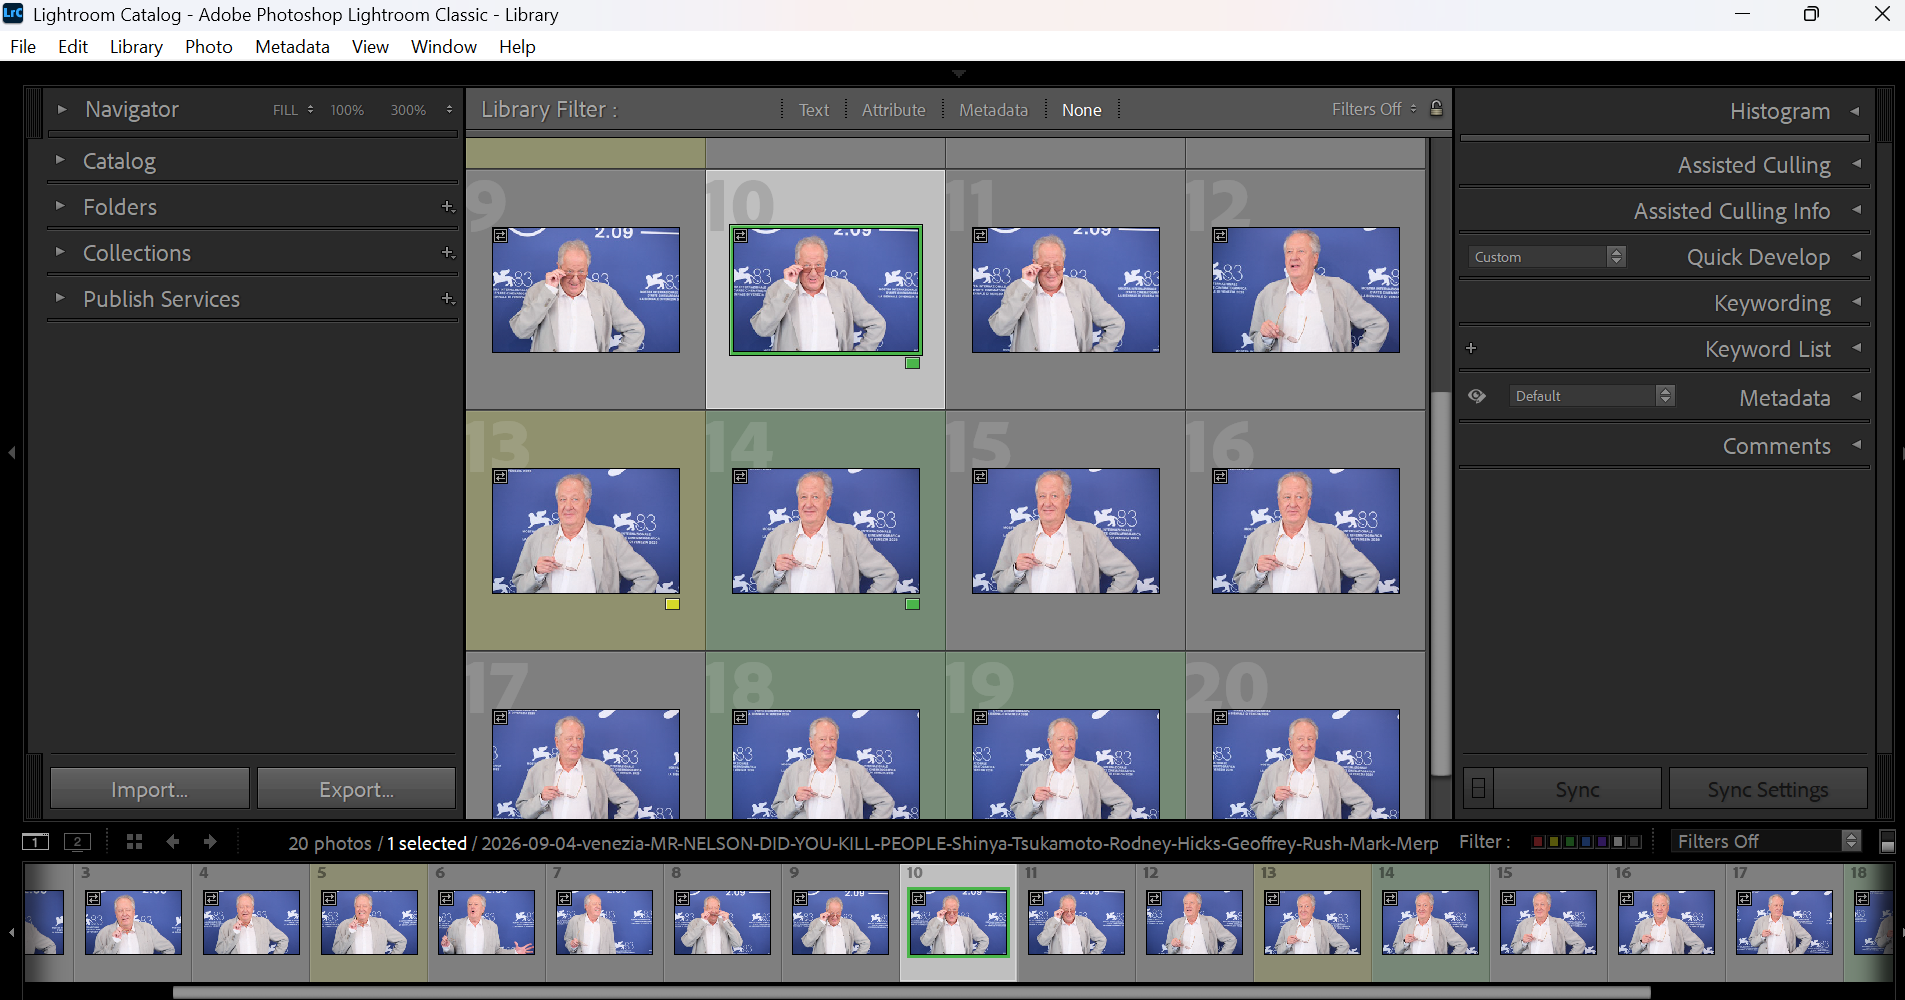The width and height of the screenshot is (1905, 1000).
Task: Select the Attribute filter tab
Action: pyautogui.click(x=894, y=110)
